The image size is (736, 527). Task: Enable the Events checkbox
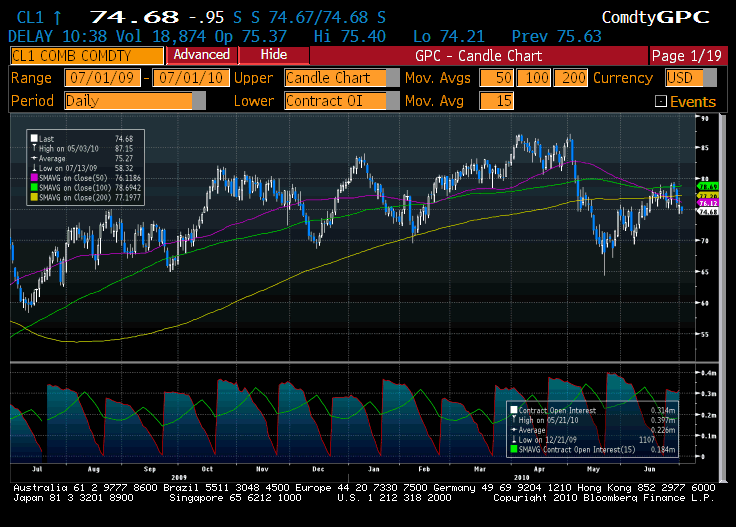[x=660, y=101]
